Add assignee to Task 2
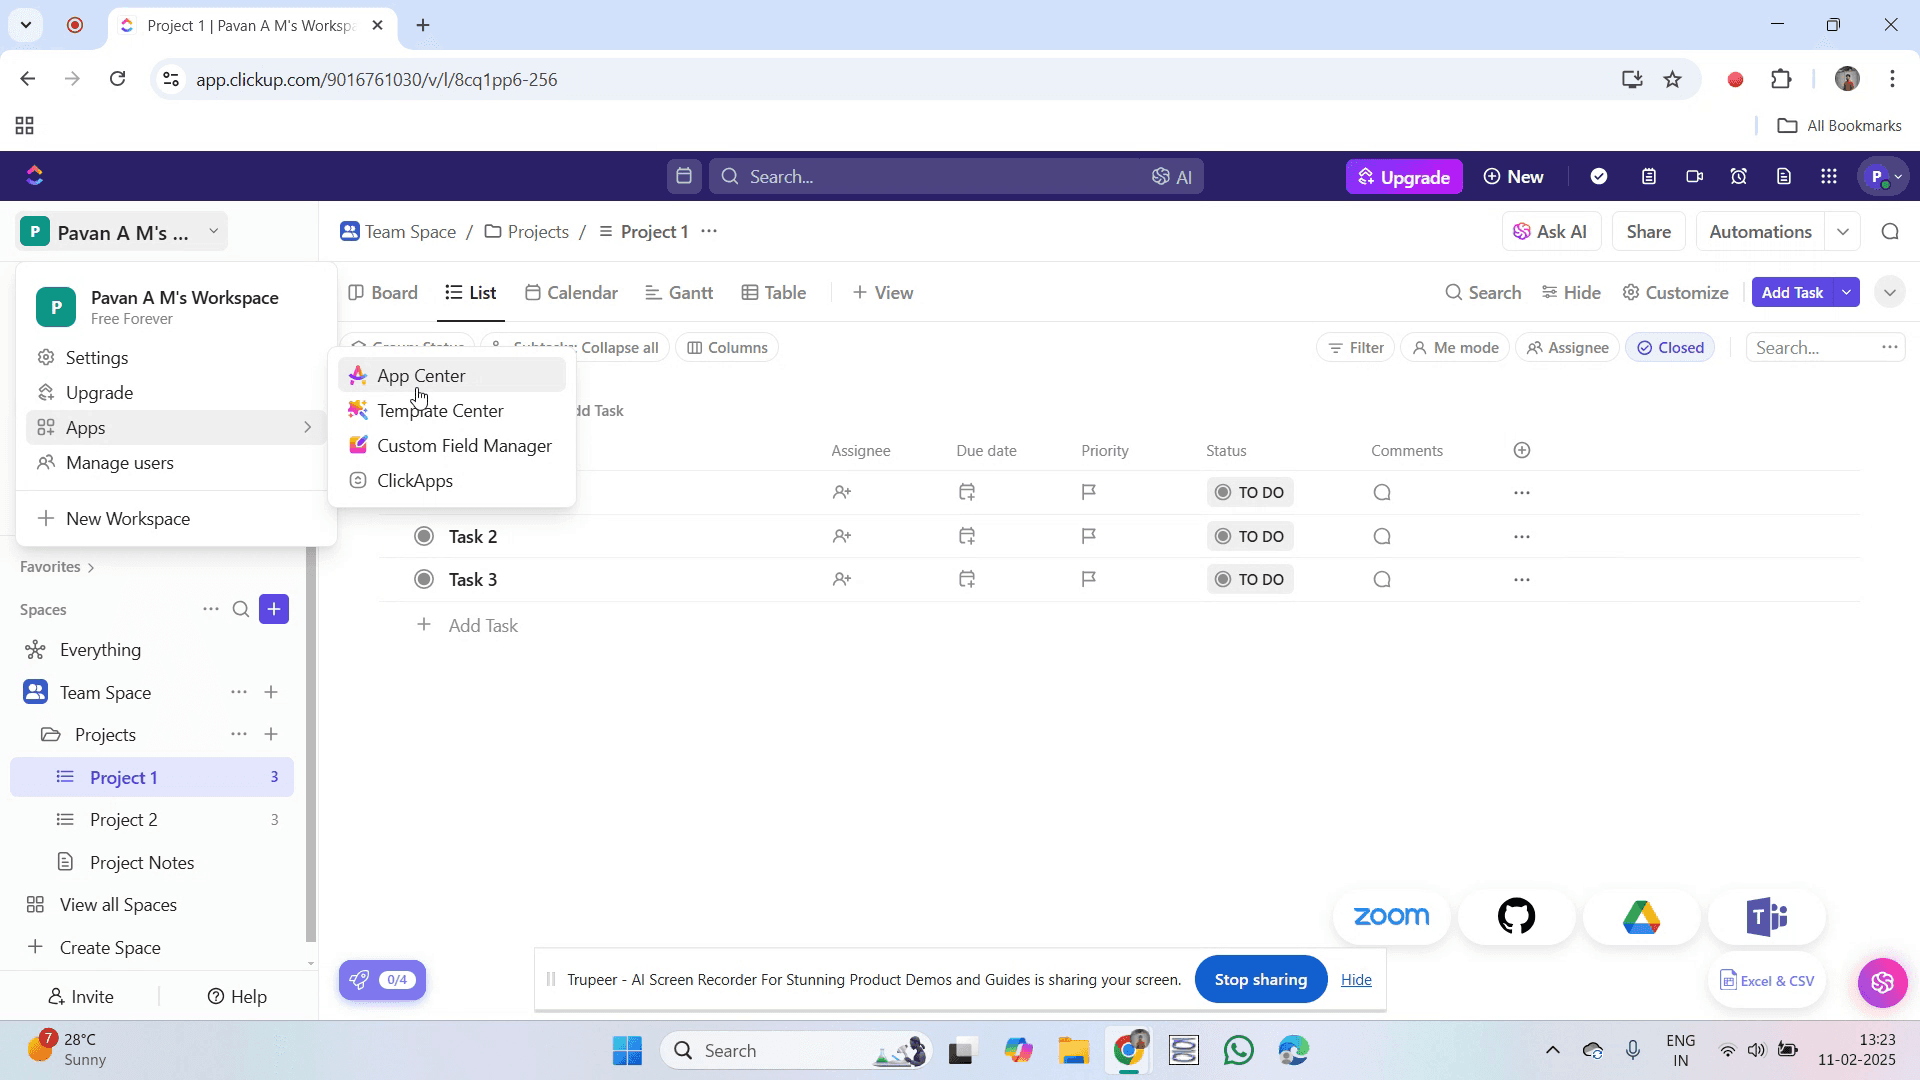Viewport: 1920px width, 1080px height. click(841, 536)
